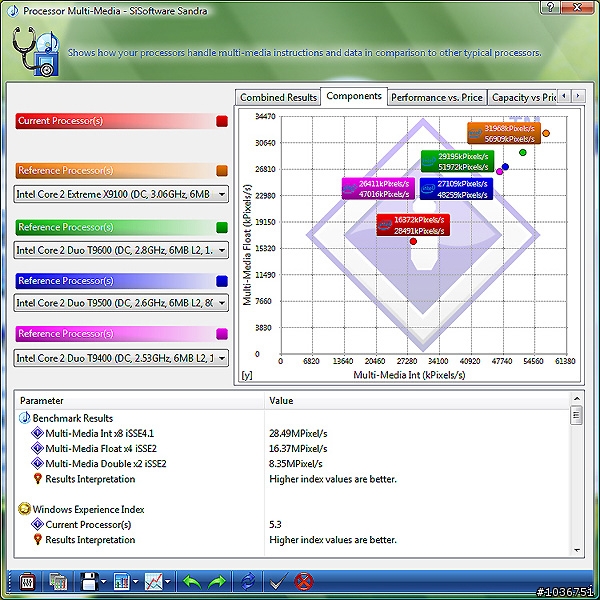
Task: Click the green forward arrow
Action: click(217, 582)
